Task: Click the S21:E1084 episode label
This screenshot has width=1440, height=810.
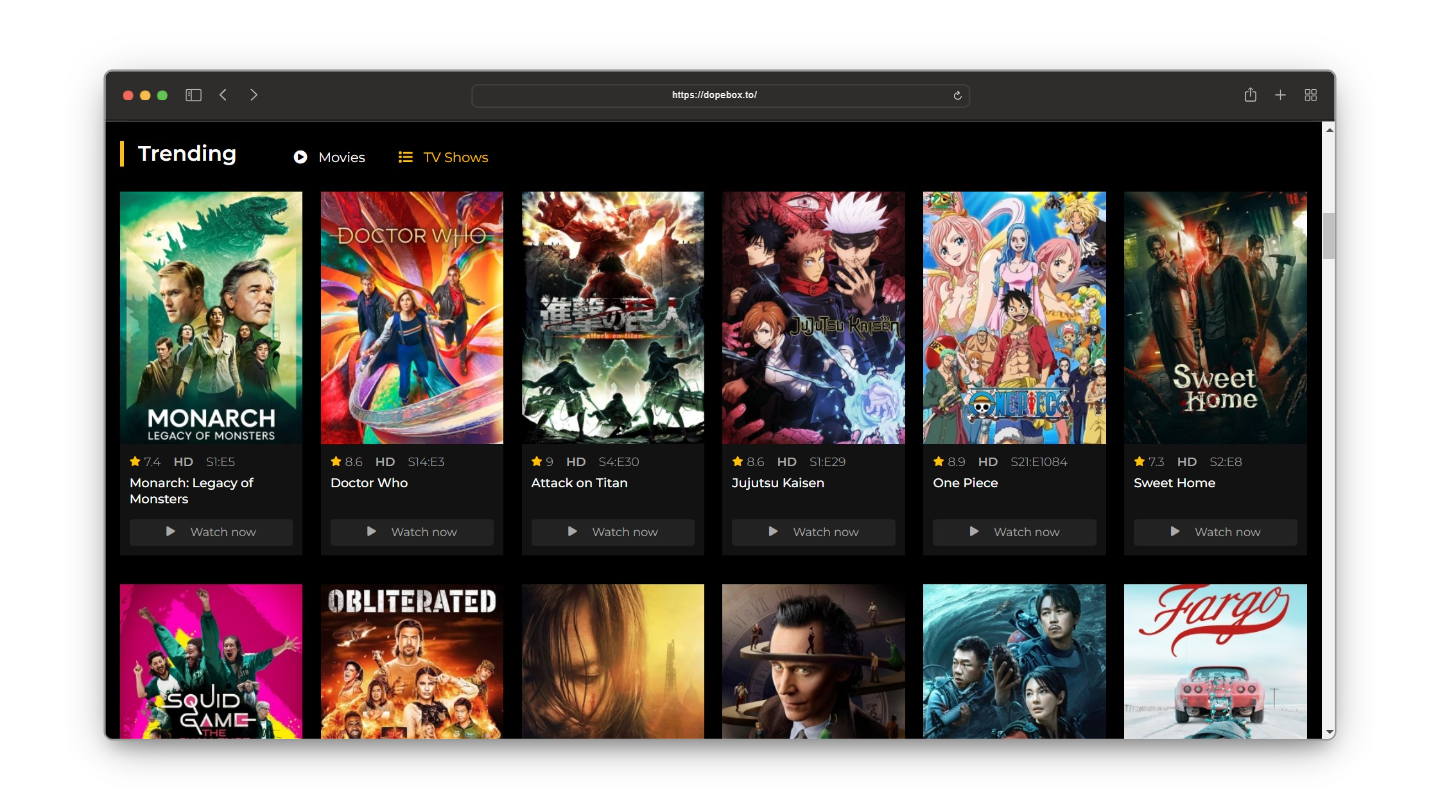Action: click(1038, 462)
